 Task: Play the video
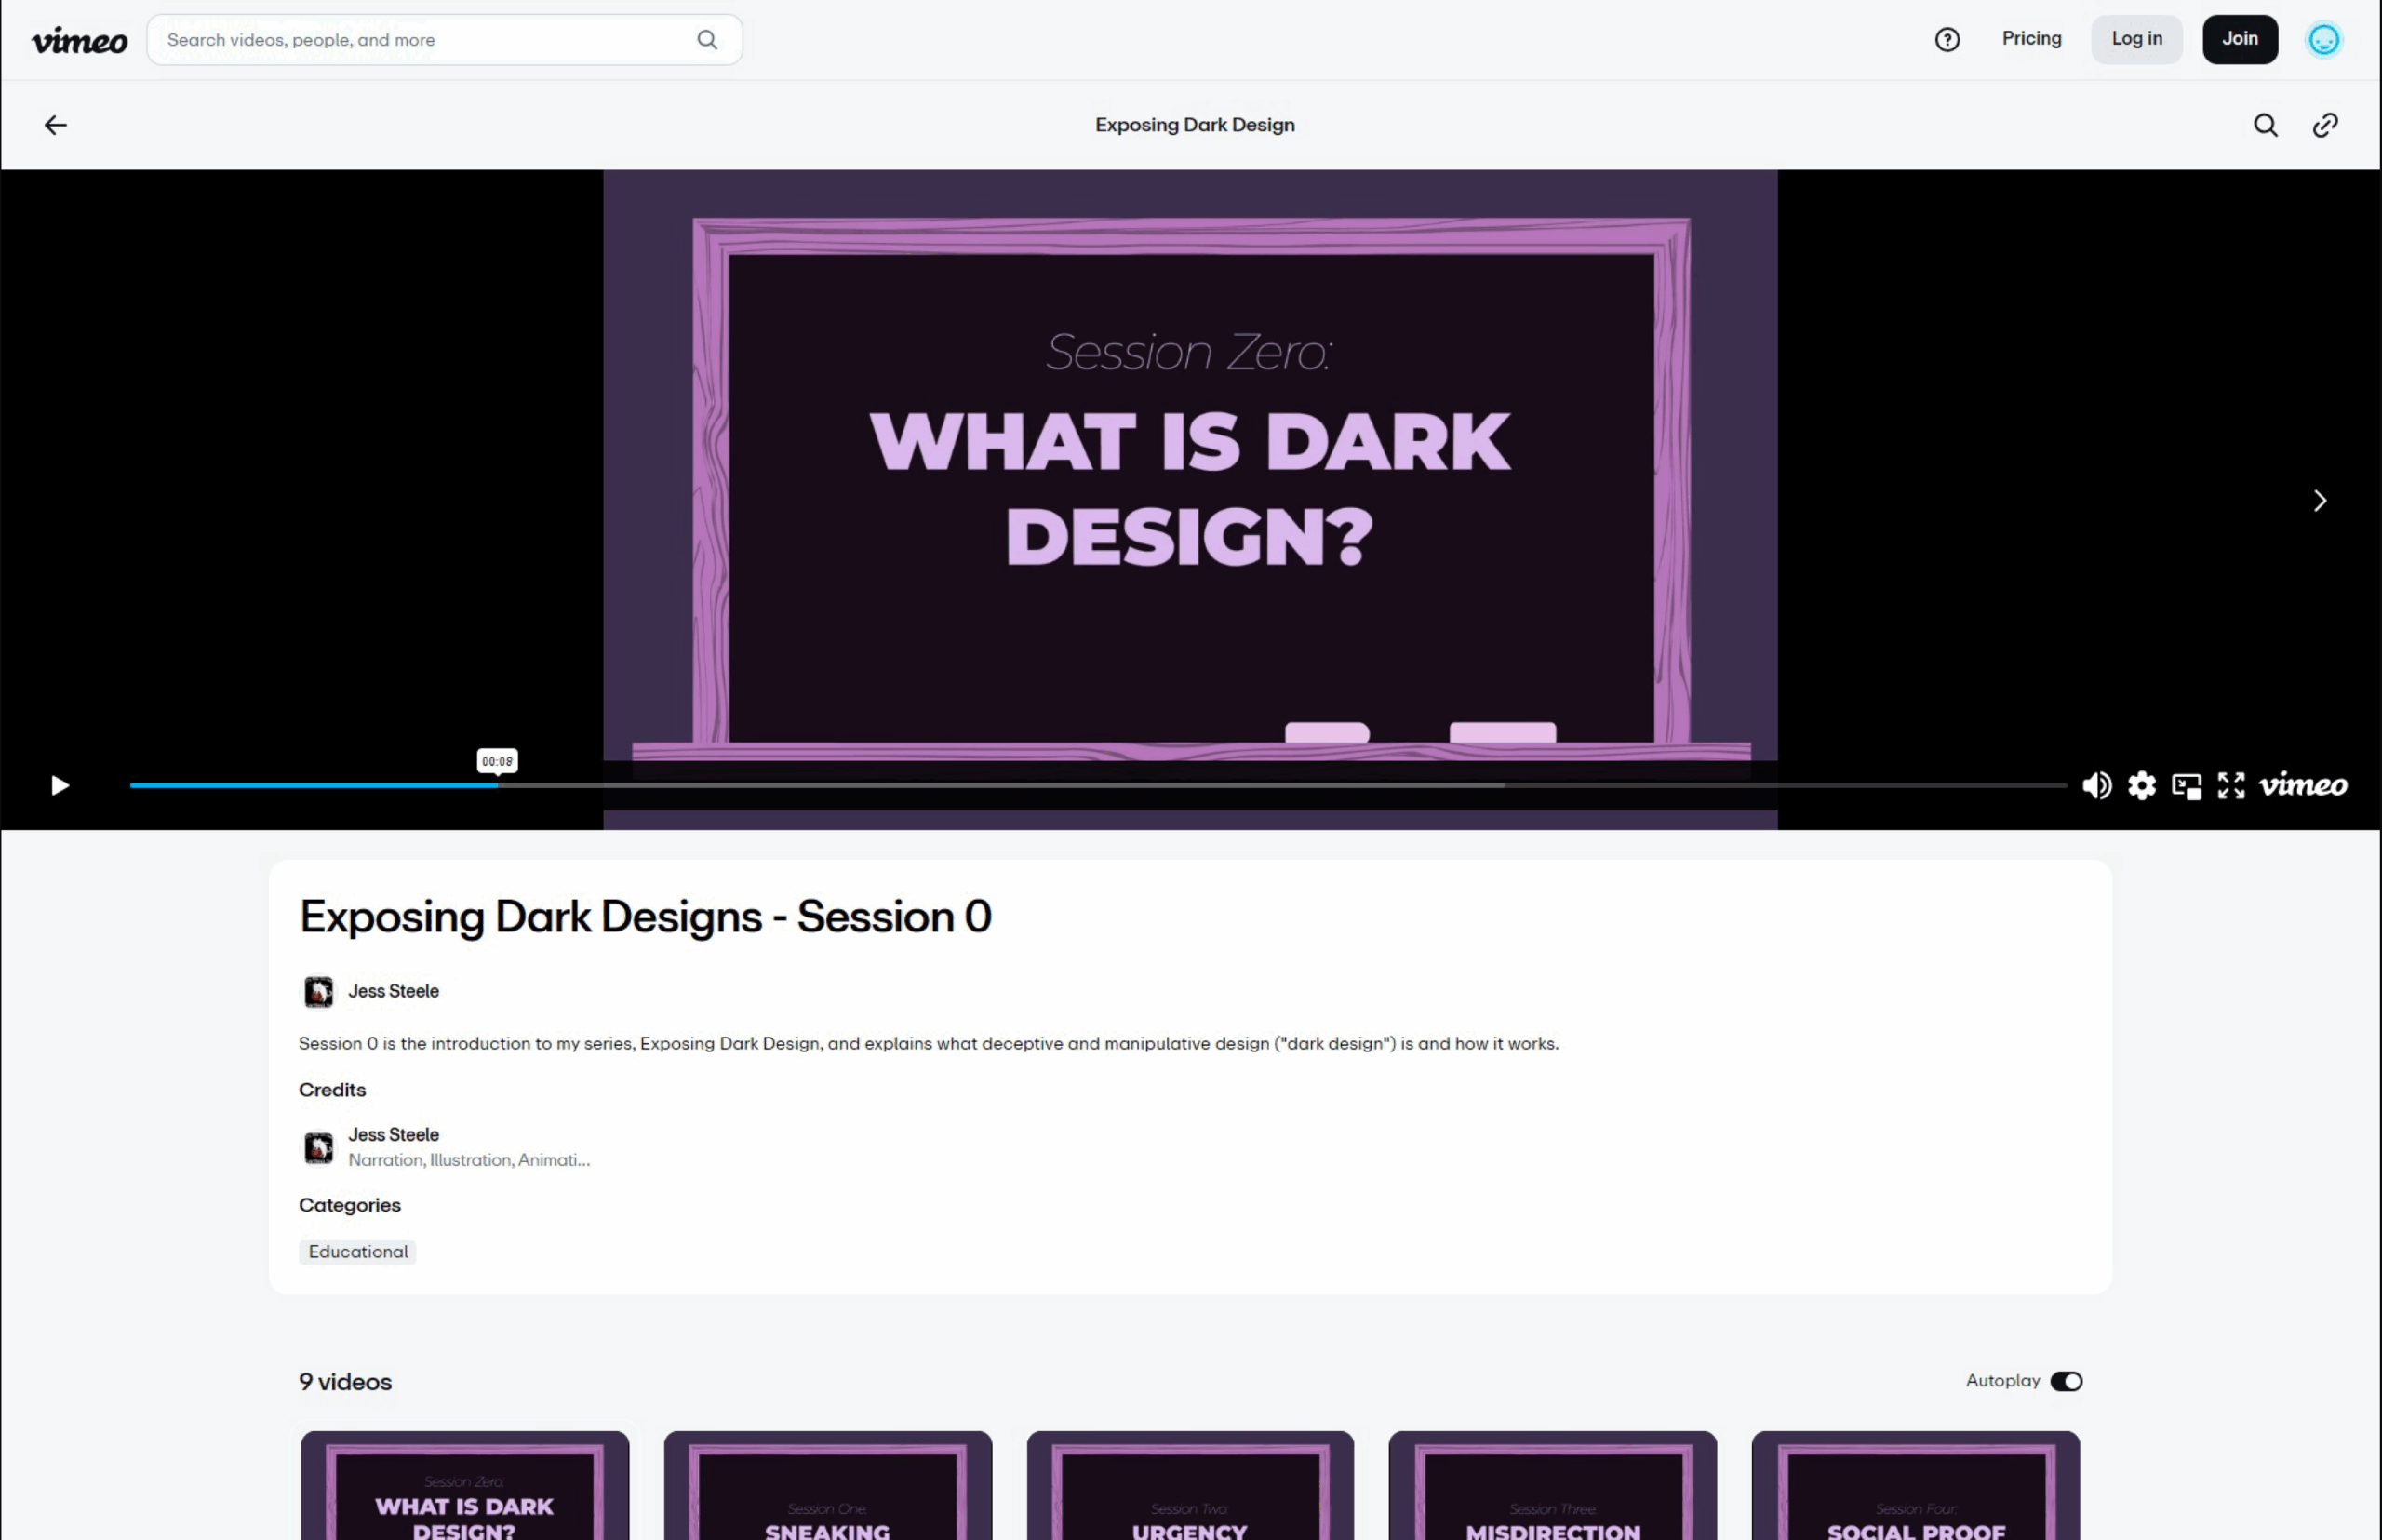pyautogui.click(x=60, y=786)
